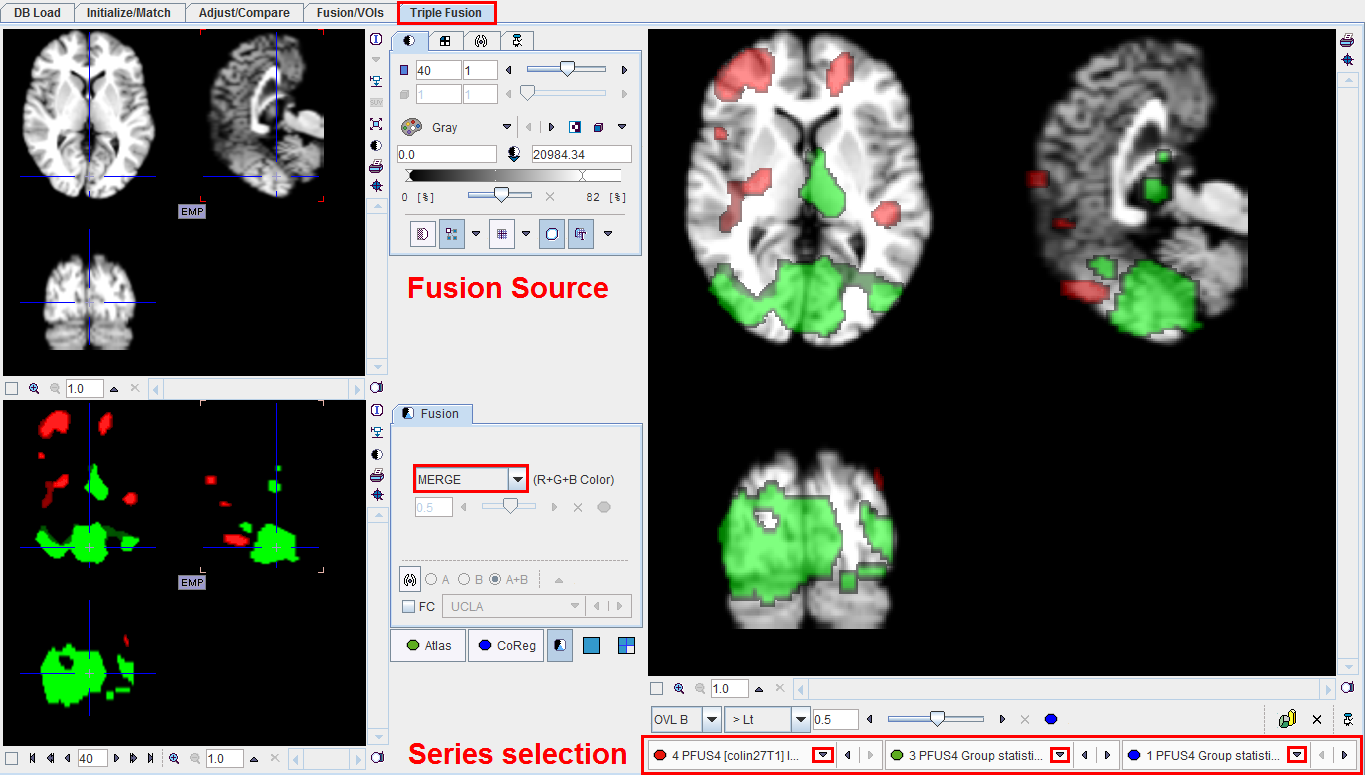Click the full-extent frame icon in top-left sidebar

[x=376, y=124]
